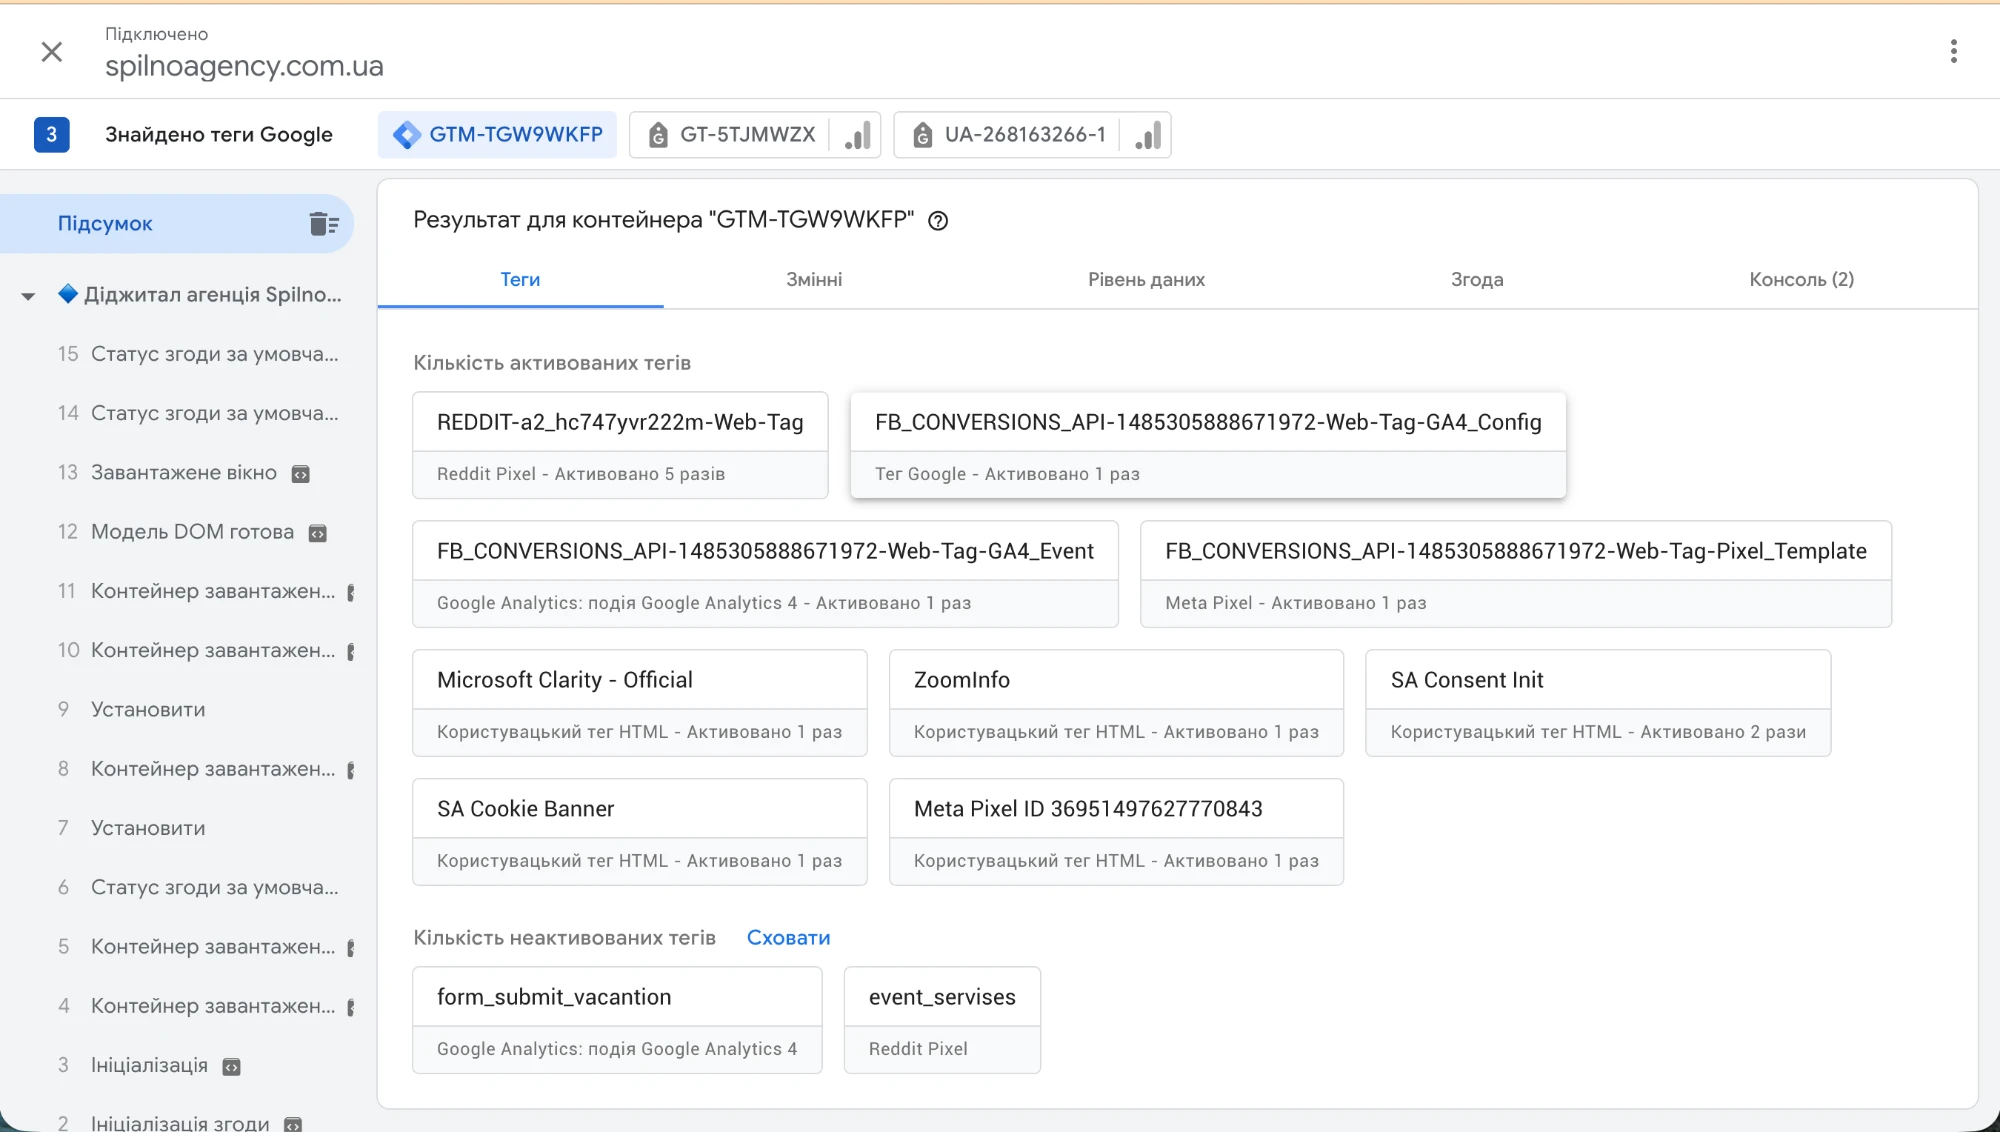Open the Microsoft Clarity - Official tag

click(x=640, y=703)
